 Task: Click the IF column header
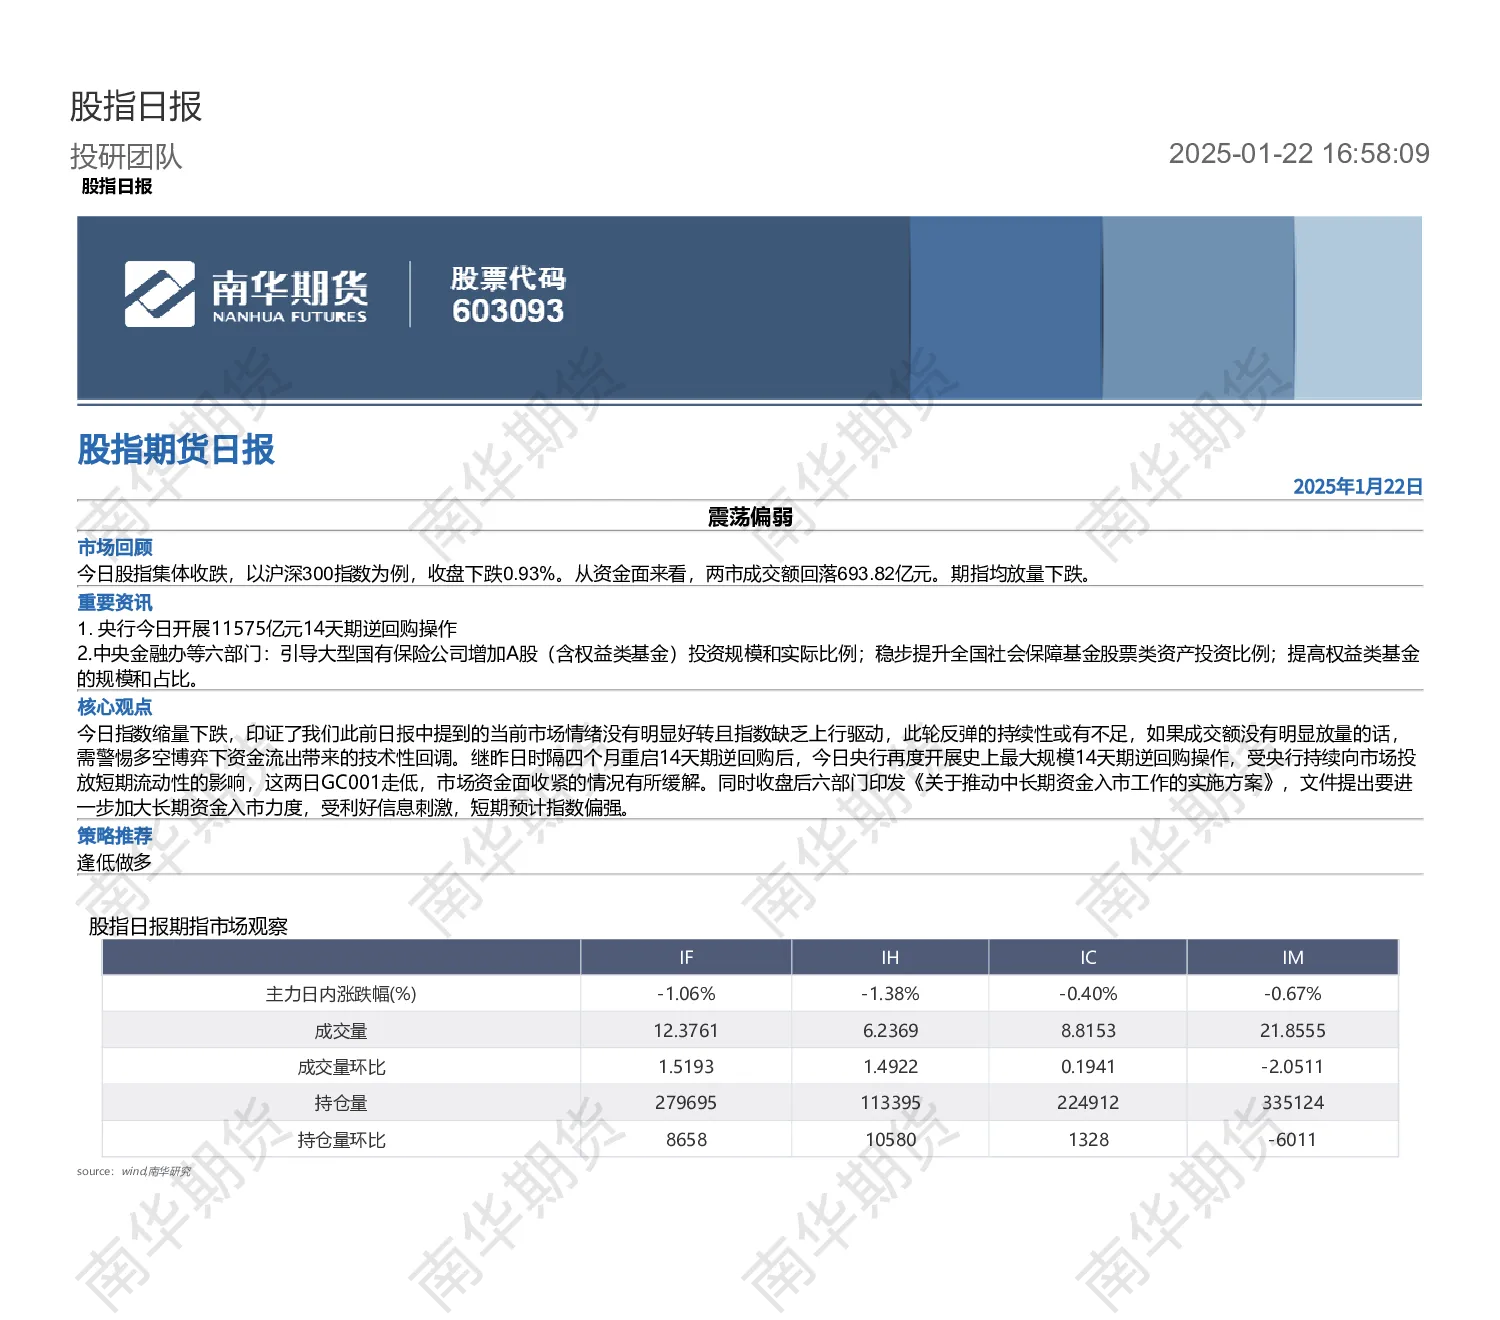click(686, 957)
